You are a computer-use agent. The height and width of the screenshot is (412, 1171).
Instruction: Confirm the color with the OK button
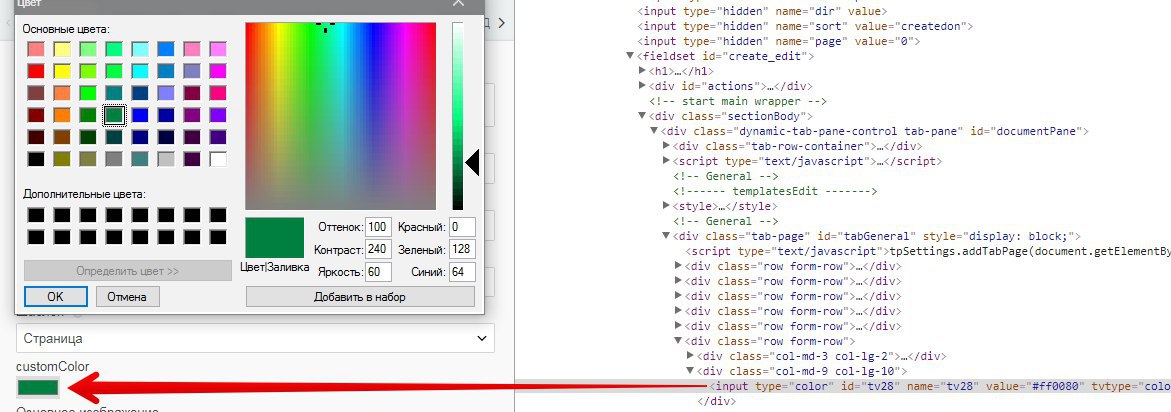(56, 296)
